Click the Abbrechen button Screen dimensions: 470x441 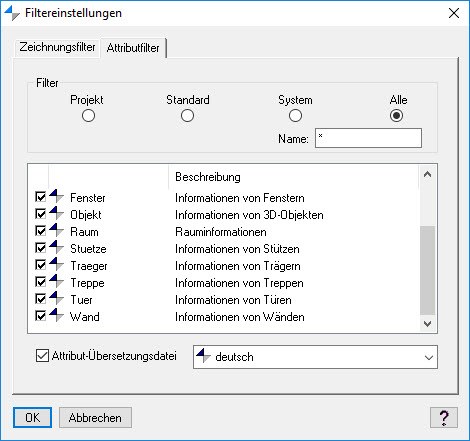tap(95, 418)
